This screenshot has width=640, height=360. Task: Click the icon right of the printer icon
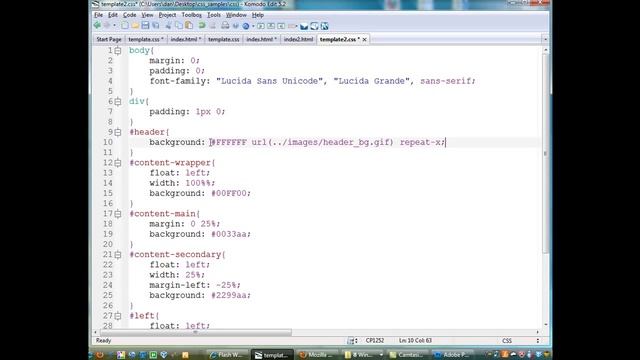236,26
